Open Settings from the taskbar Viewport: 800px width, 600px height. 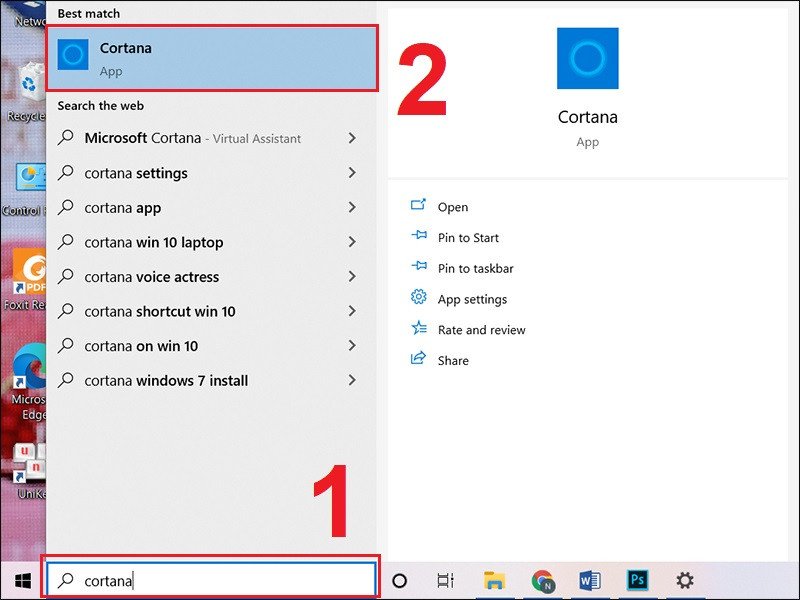tap(684, 581)
